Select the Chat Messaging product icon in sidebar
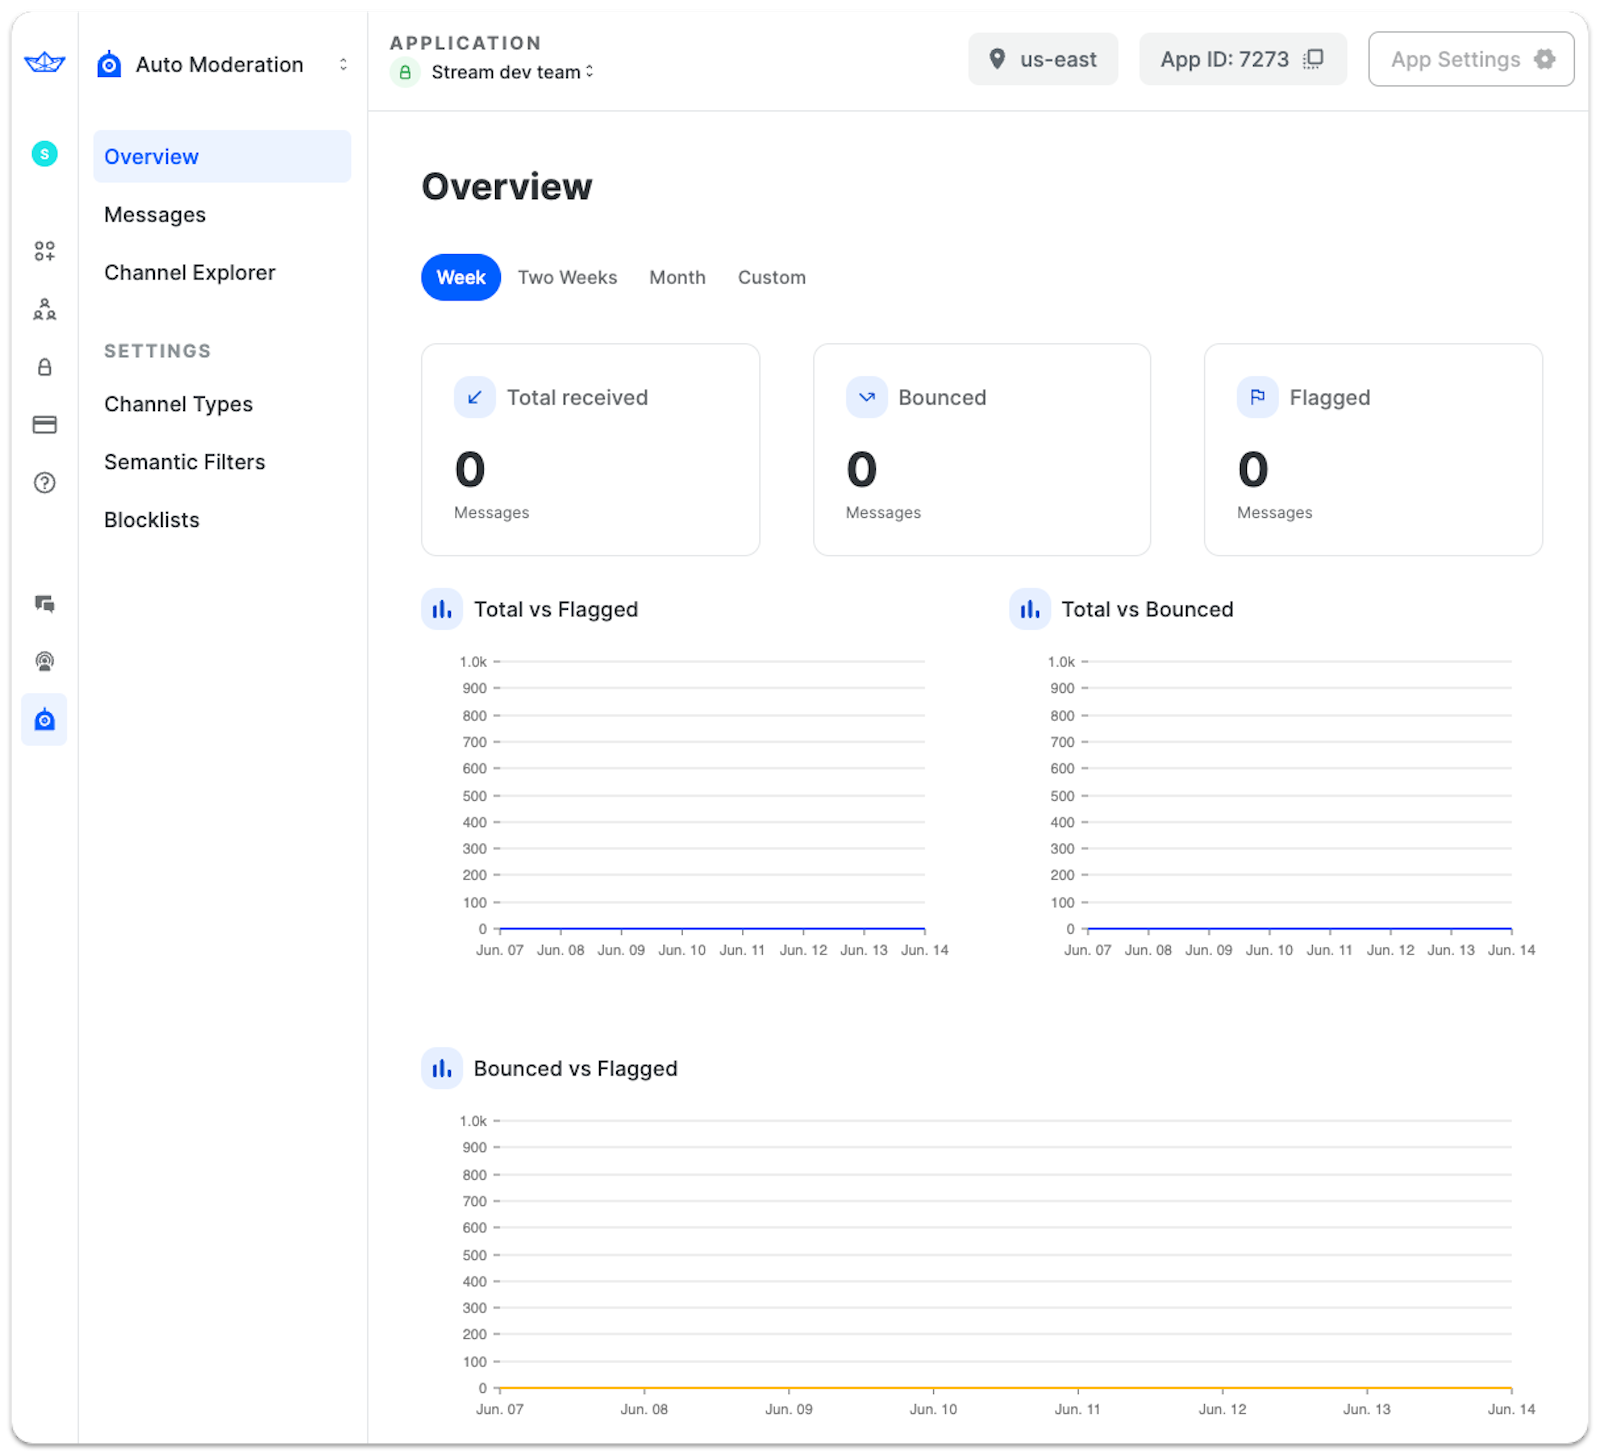 coord(44,604)
